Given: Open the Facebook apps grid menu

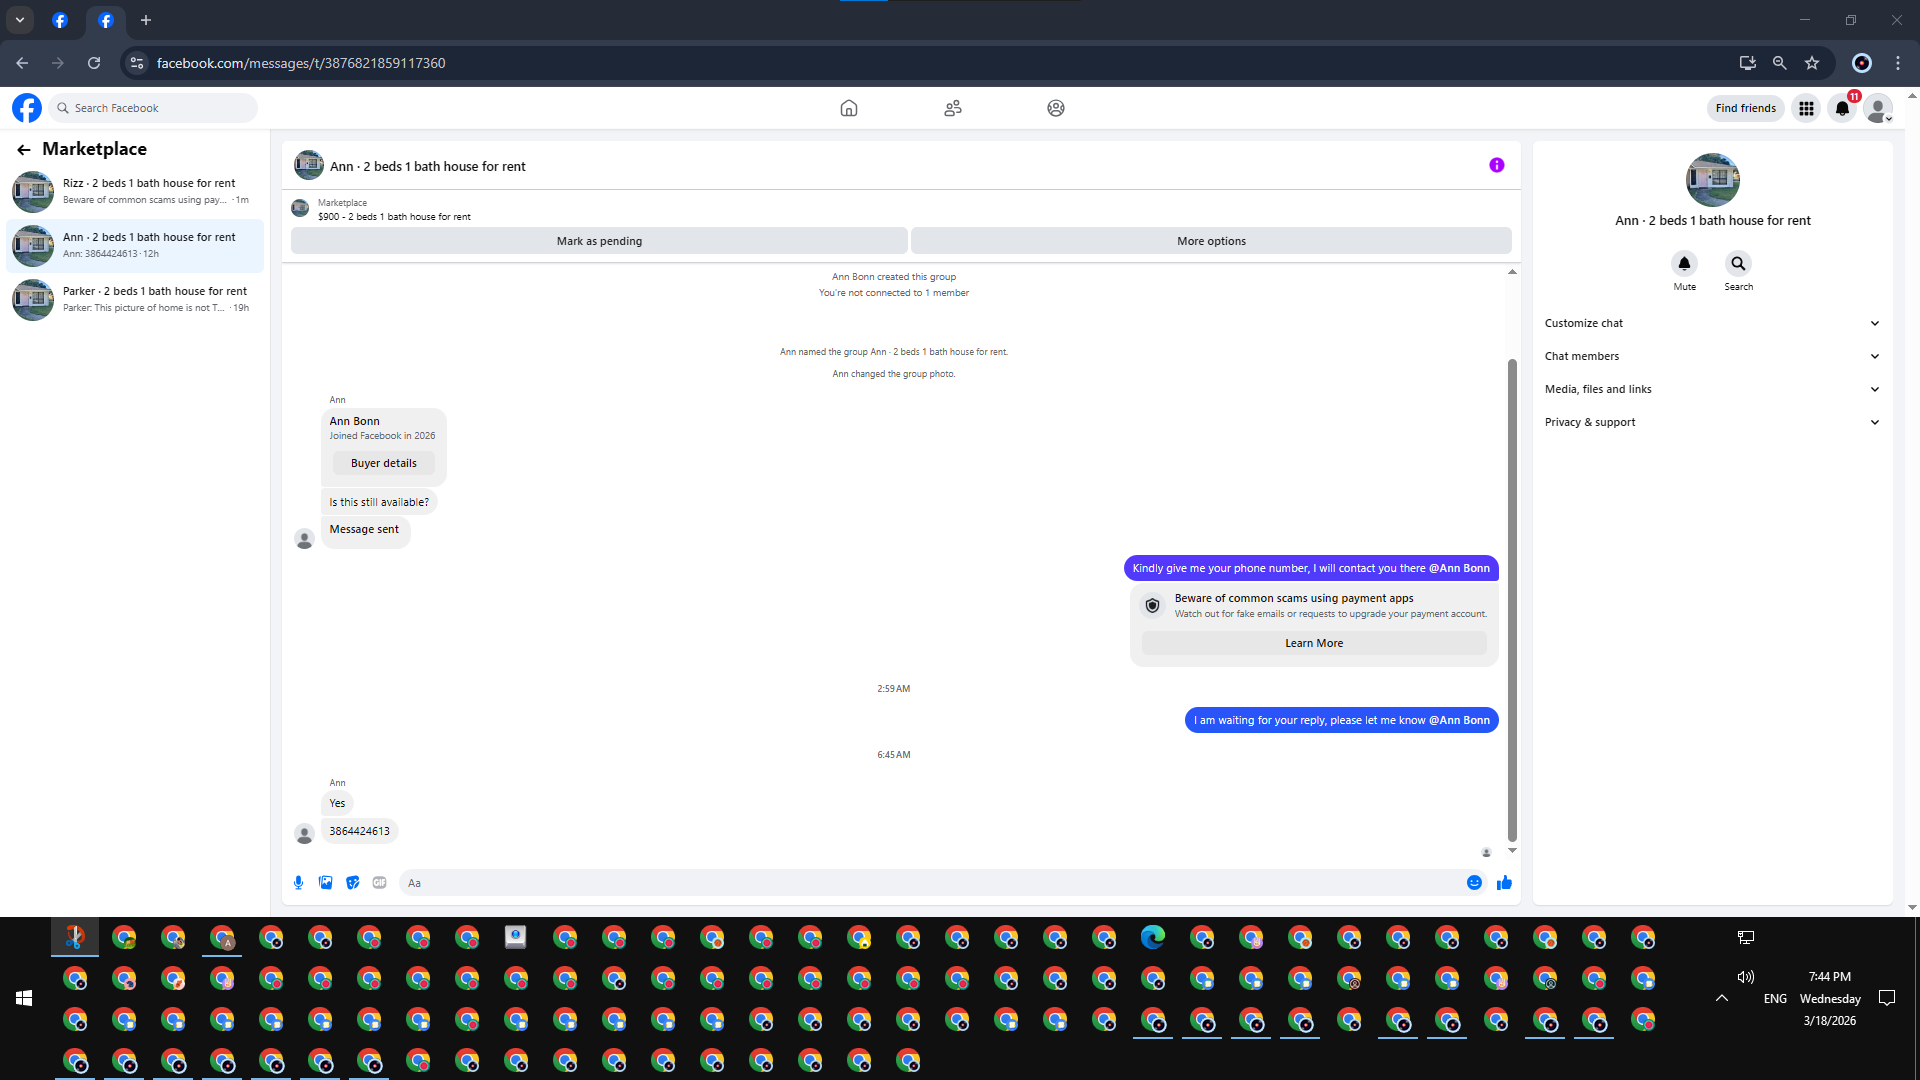Looking at the screenshot, I should point(1806,108).
